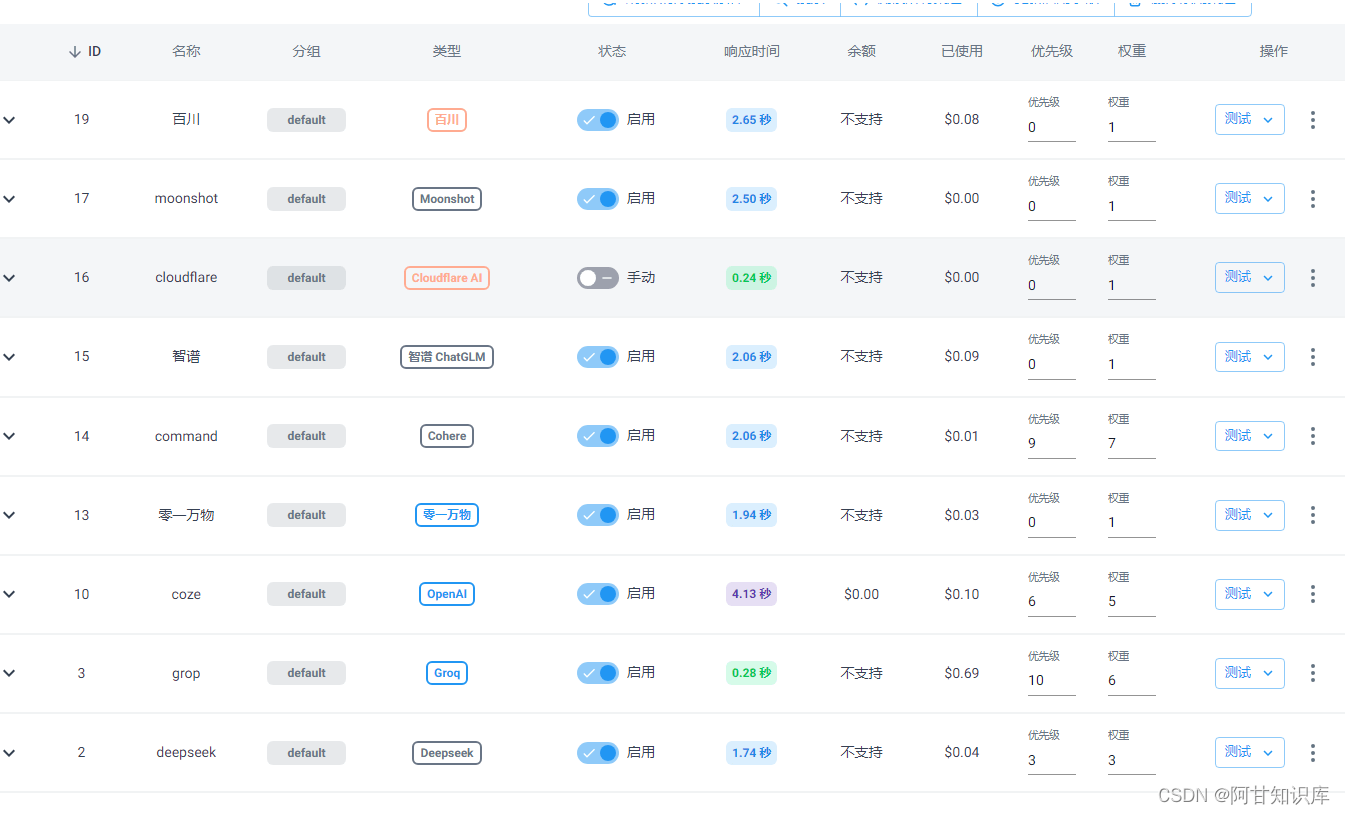1345x814 pixels.
Task: Sort the table by the ID column
Action: coord(84,51)
